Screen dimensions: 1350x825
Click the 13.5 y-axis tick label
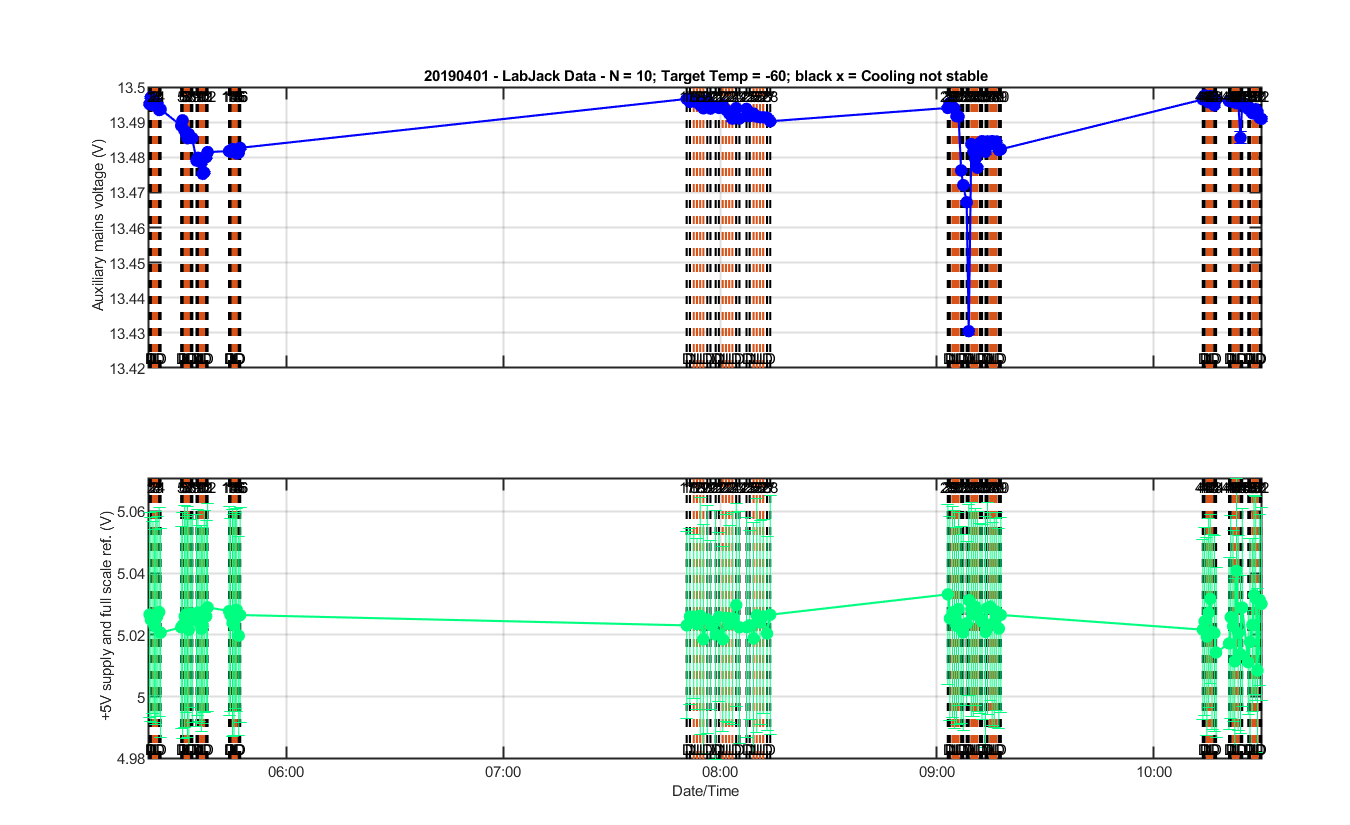[131, 88]
